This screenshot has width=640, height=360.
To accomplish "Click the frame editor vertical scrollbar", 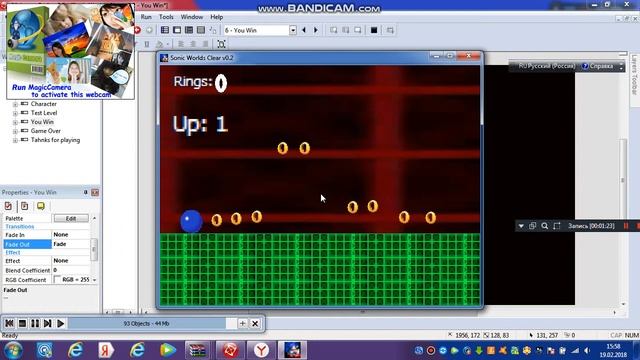I will pyautogui.click(x=623, y=180).
